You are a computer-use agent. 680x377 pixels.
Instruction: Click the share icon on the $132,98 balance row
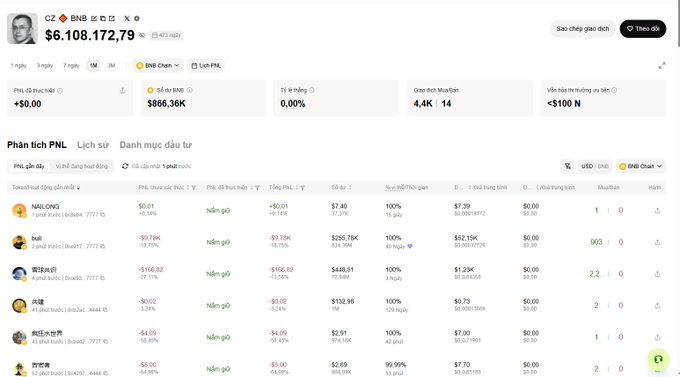click(x=657, y=305)
